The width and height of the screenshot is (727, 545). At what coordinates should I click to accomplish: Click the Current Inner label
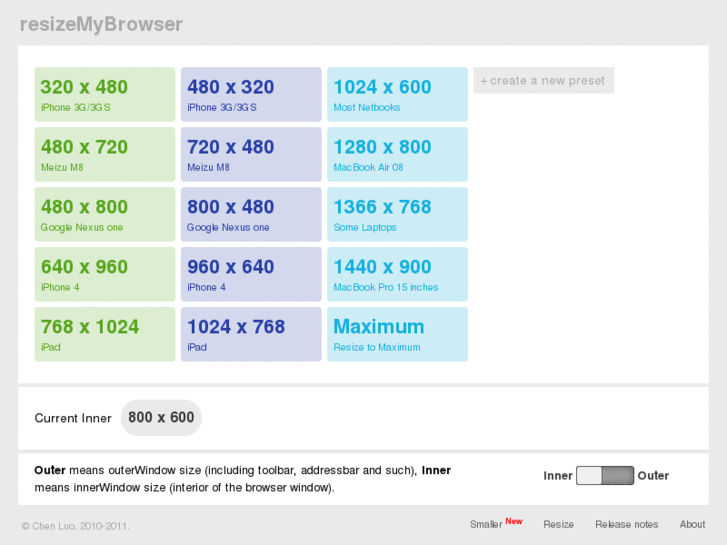[73, 418]
